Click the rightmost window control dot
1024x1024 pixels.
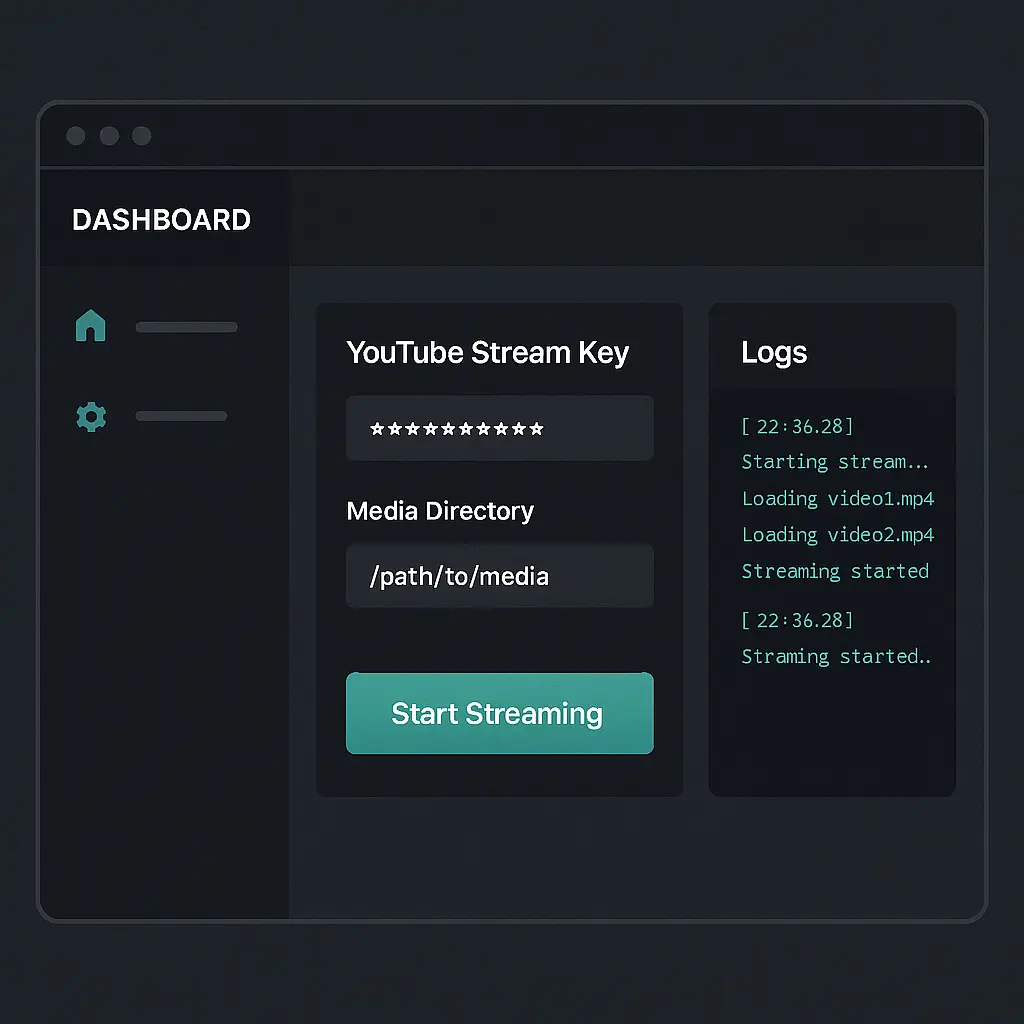(x=142, y=136)
